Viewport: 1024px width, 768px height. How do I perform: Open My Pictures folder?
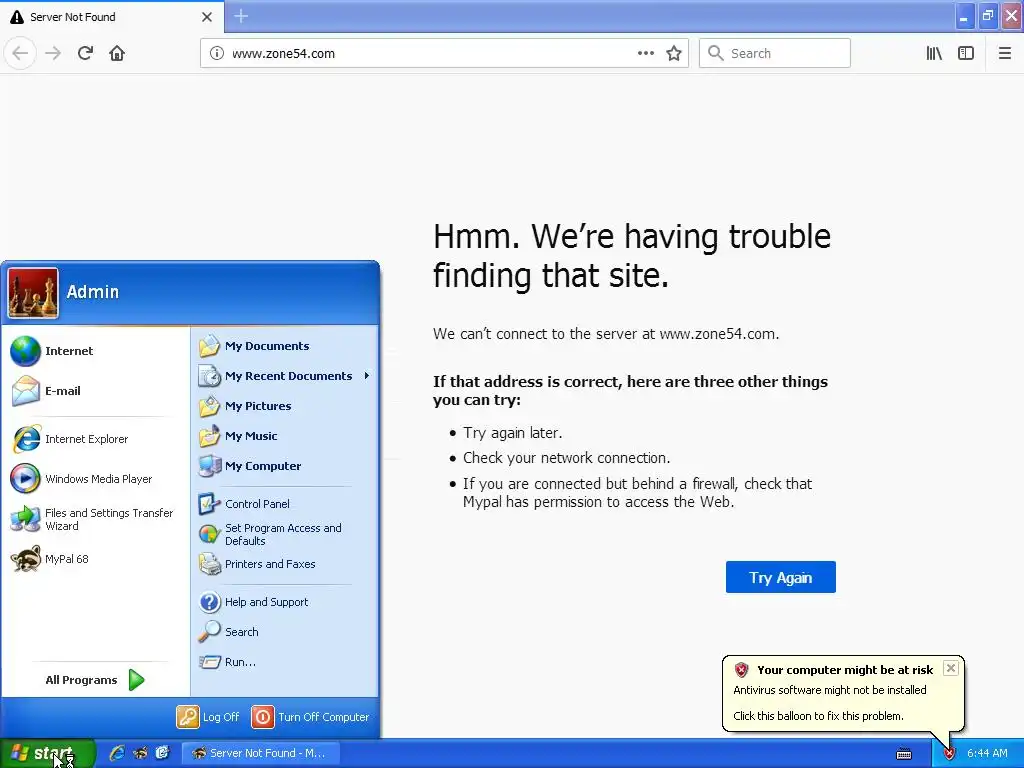[285, 406]
